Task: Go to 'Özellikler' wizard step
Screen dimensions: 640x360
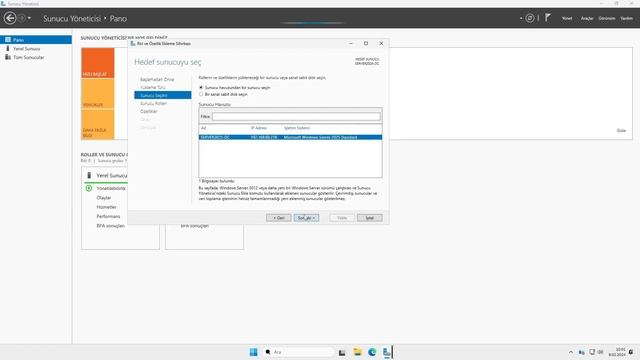Action: point(149,111)
